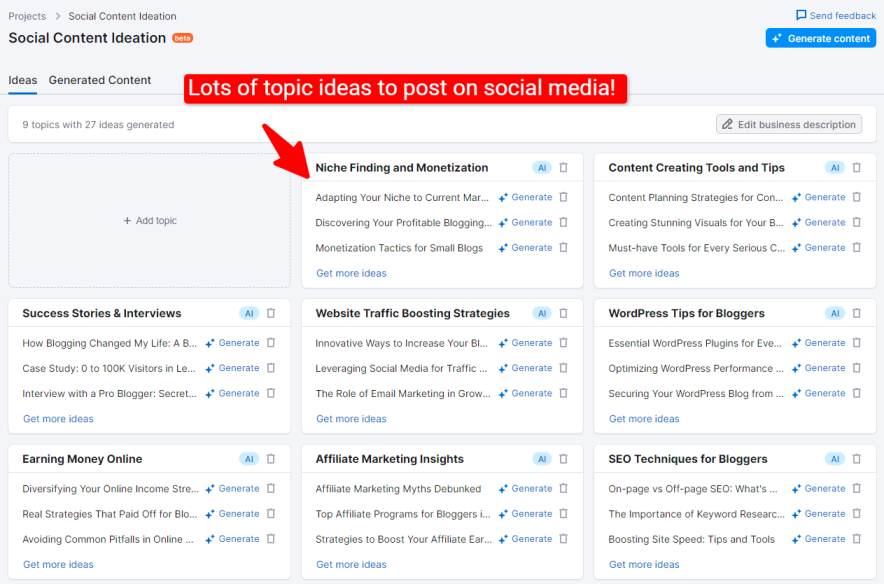Switch to the Generated Content tab
This screenshot has width=884, height=584.
point(100,80)
